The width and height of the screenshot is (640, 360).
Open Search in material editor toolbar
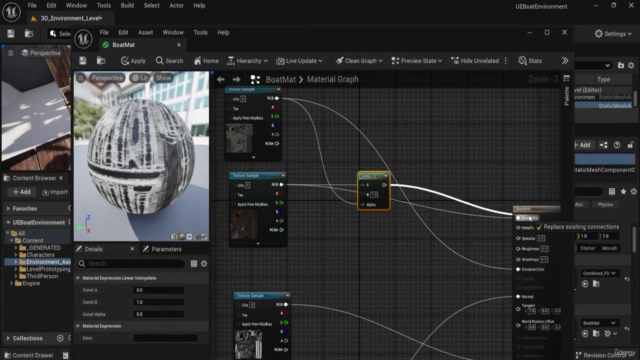point(169,61)
